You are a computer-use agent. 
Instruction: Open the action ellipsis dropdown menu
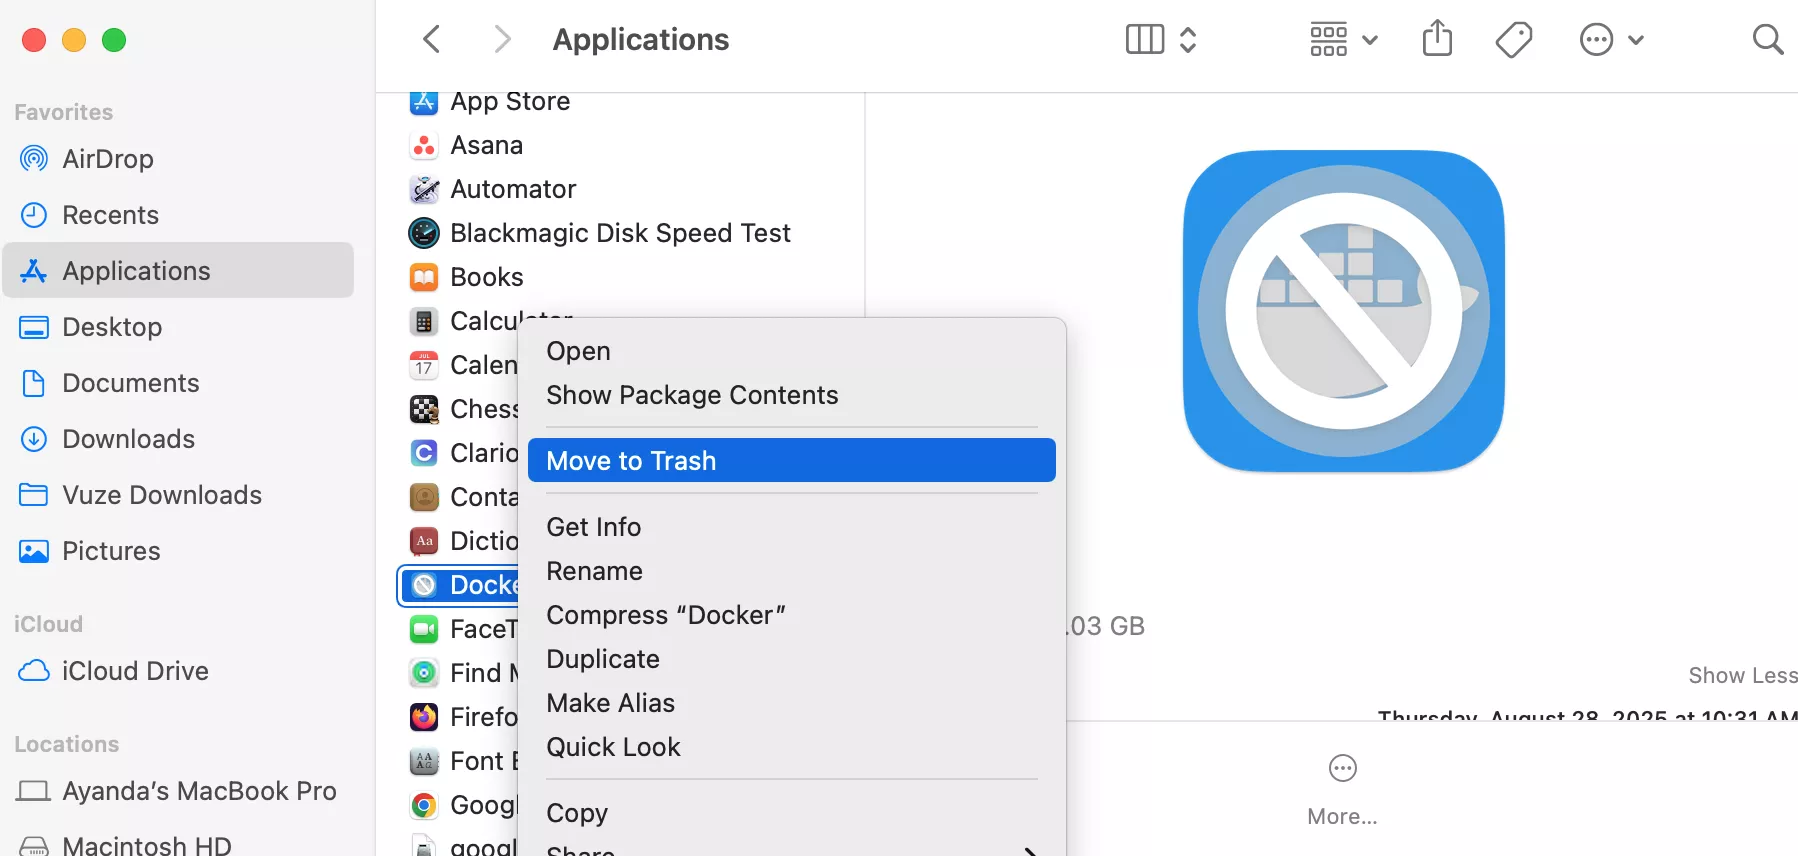(1611, 40)
